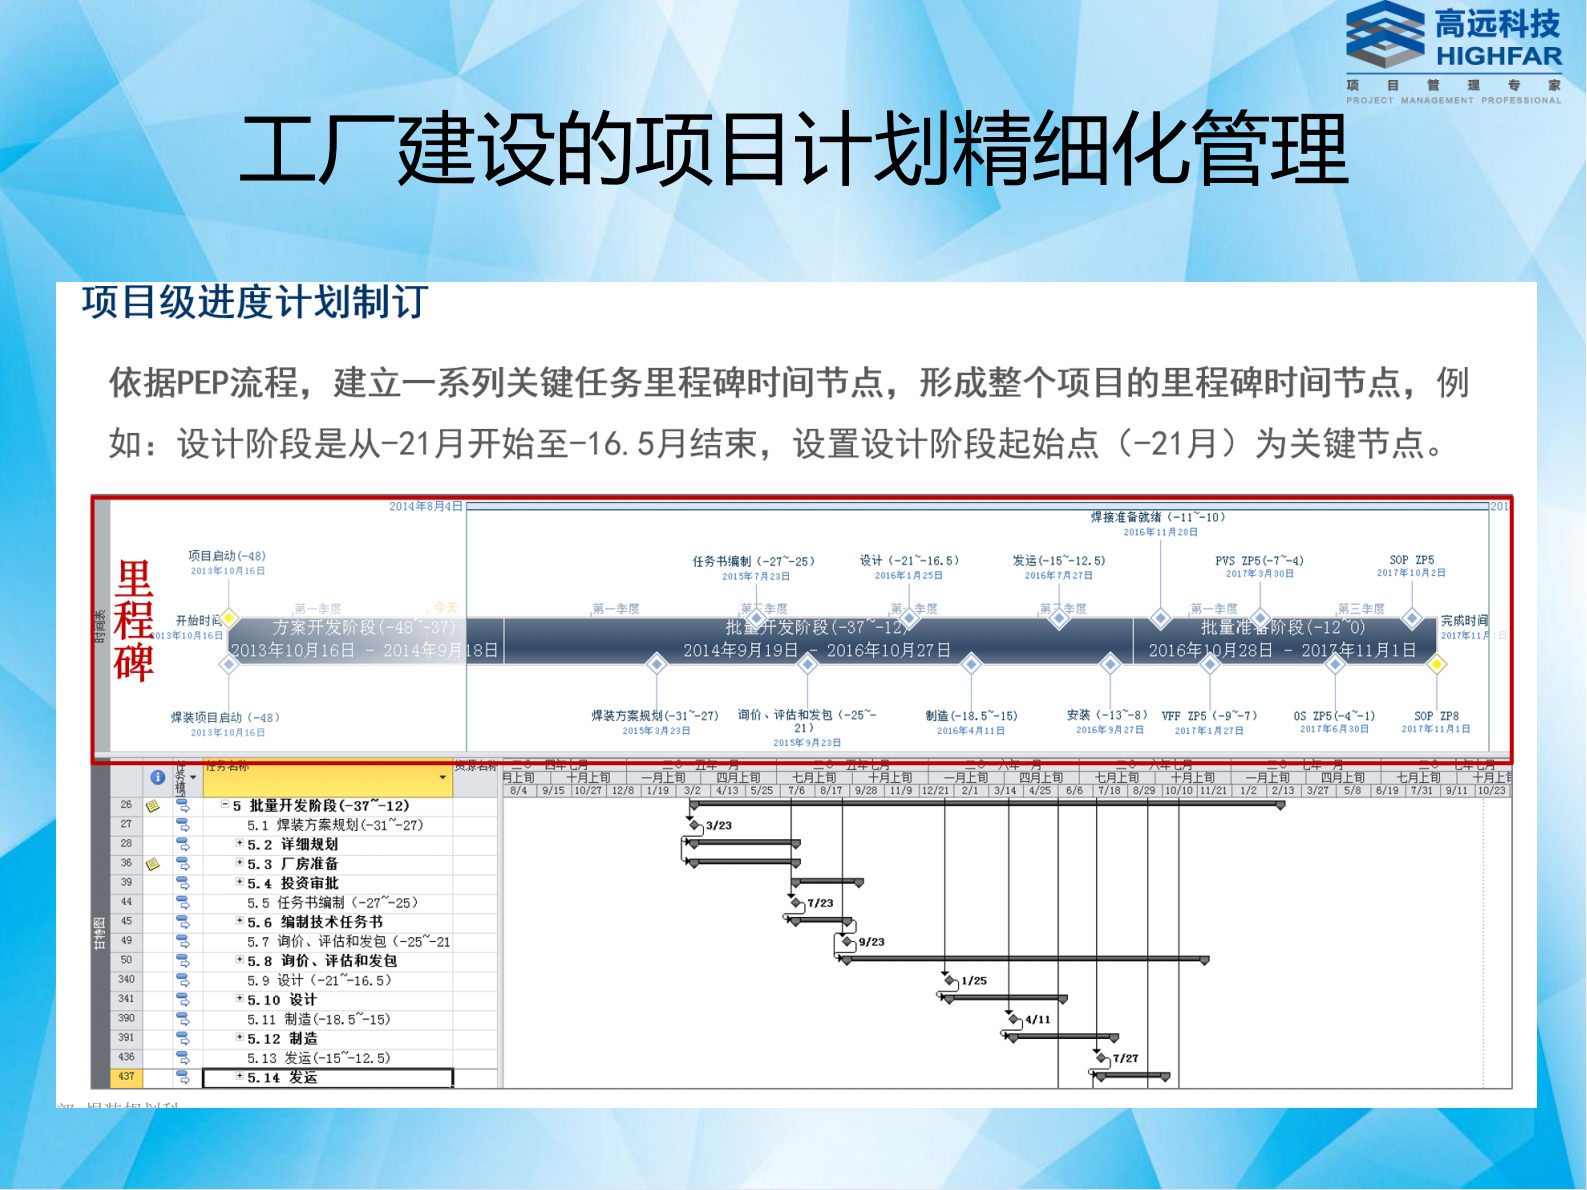Select the 安装(-13~-8) timeline milestone diamond
This screenshot has width=1587, height=1190.
pyautogui.click(x=1109, y=663)
